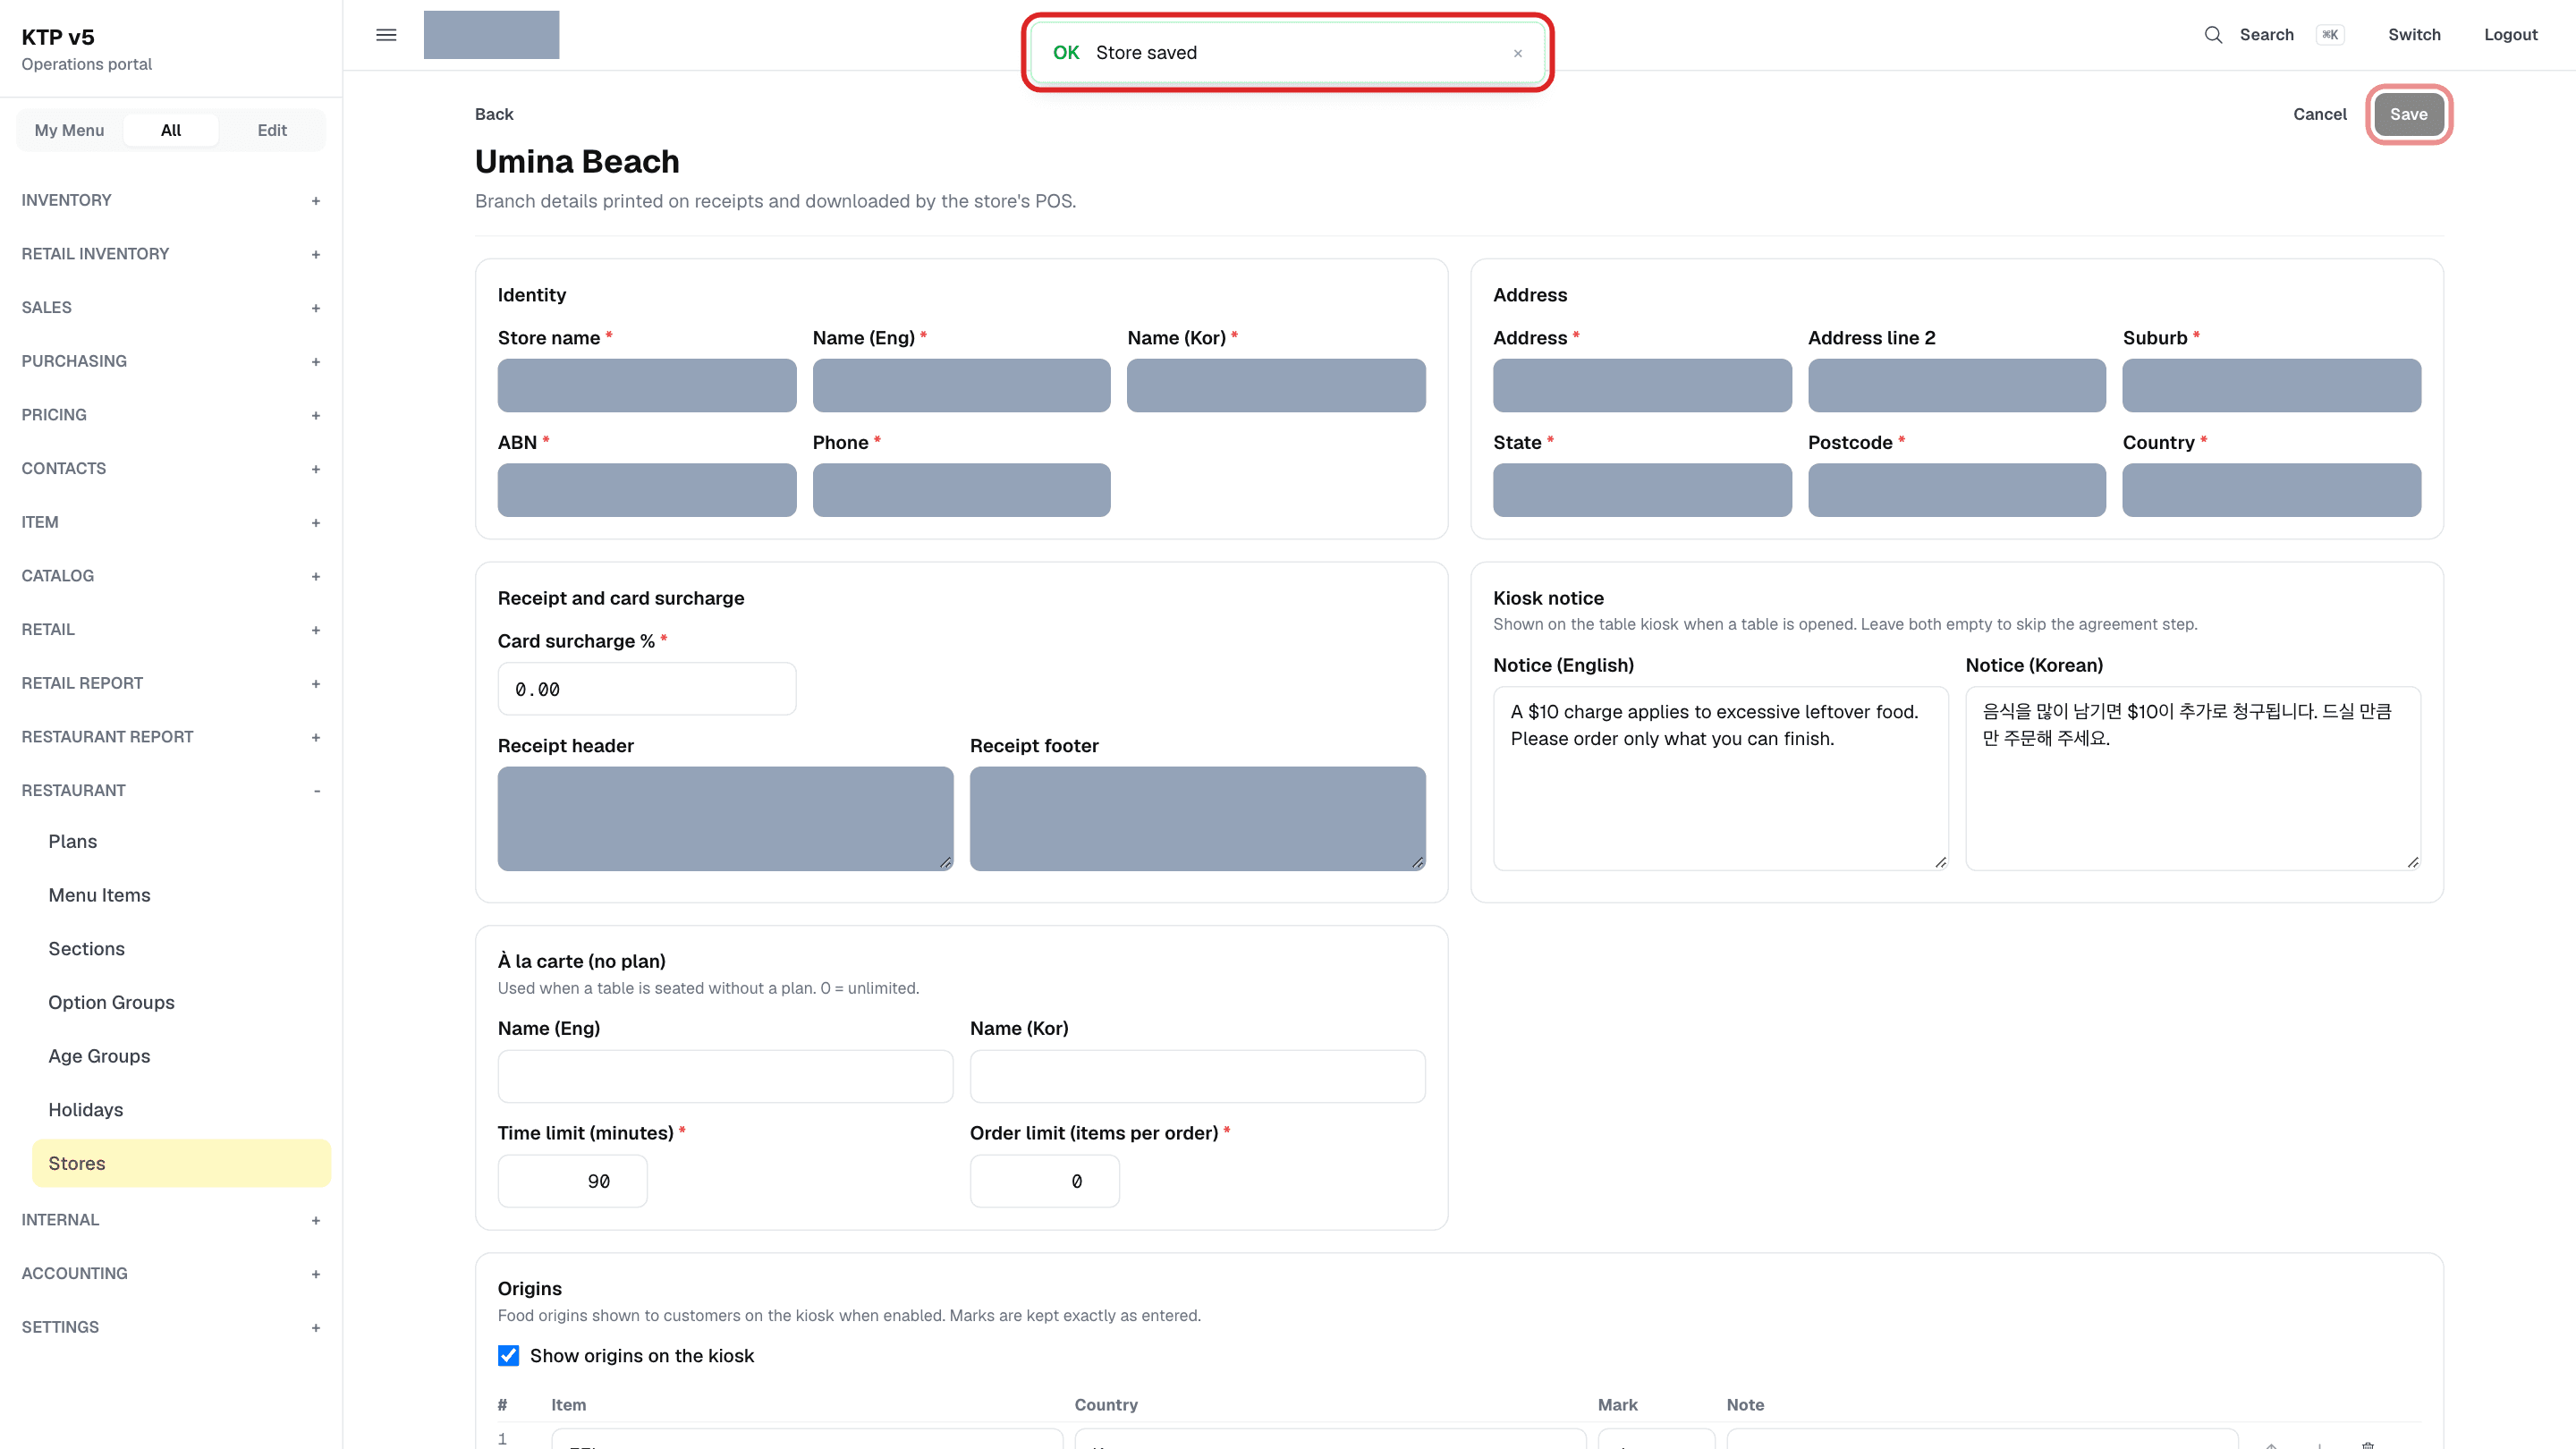Open search via magnifier icon
The width and height of the screenshot is (2576, 1449).
[2213, 35]
